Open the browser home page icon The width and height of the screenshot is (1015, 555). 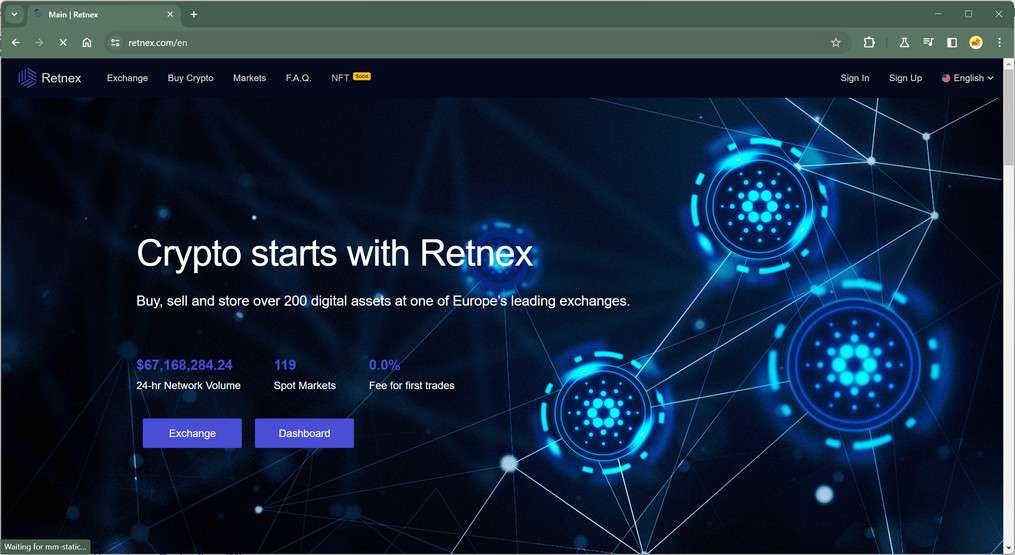tap(87, 43)
